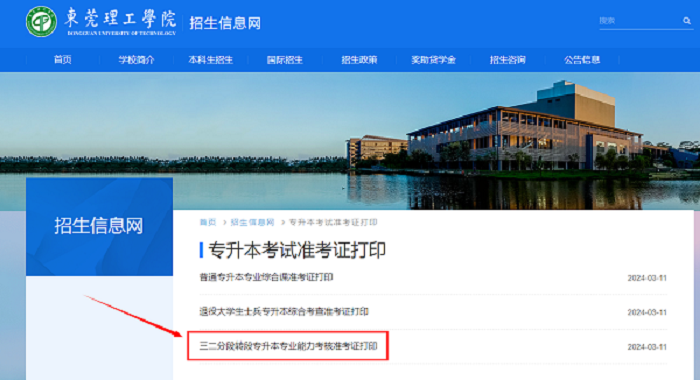Click the 专升本考试准考证打印 breadcrumb item

[x=333, y=222]
